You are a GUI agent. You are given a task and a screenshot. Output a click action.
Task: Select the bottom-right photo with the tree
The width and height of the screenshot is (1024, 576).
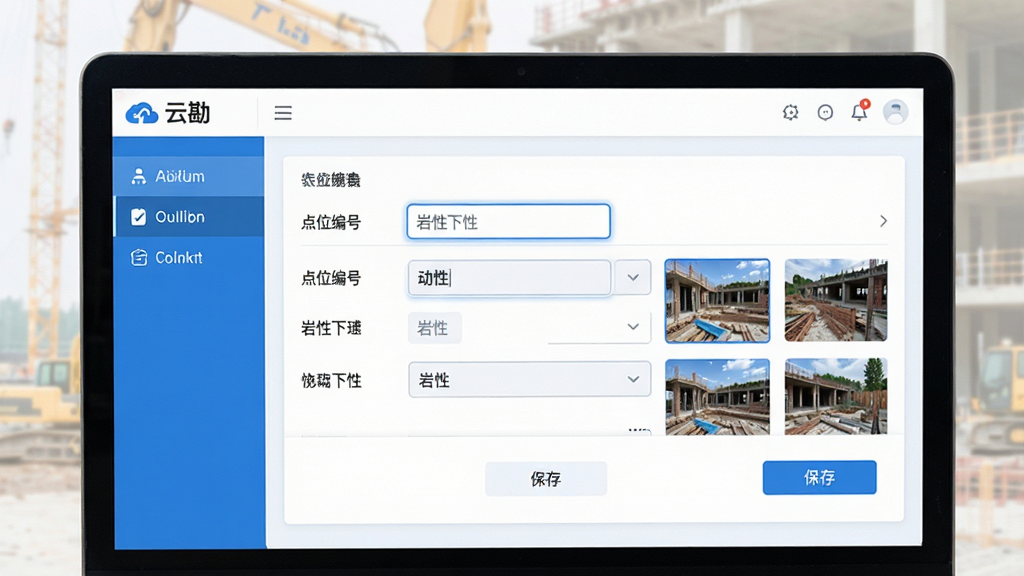[x=836, y=396]
